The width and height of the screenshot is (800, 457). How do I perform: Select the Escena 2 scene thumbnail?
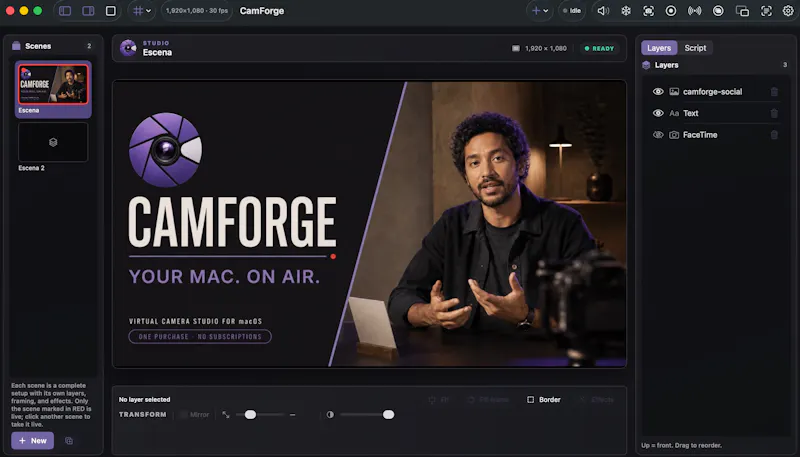[53, 142]
